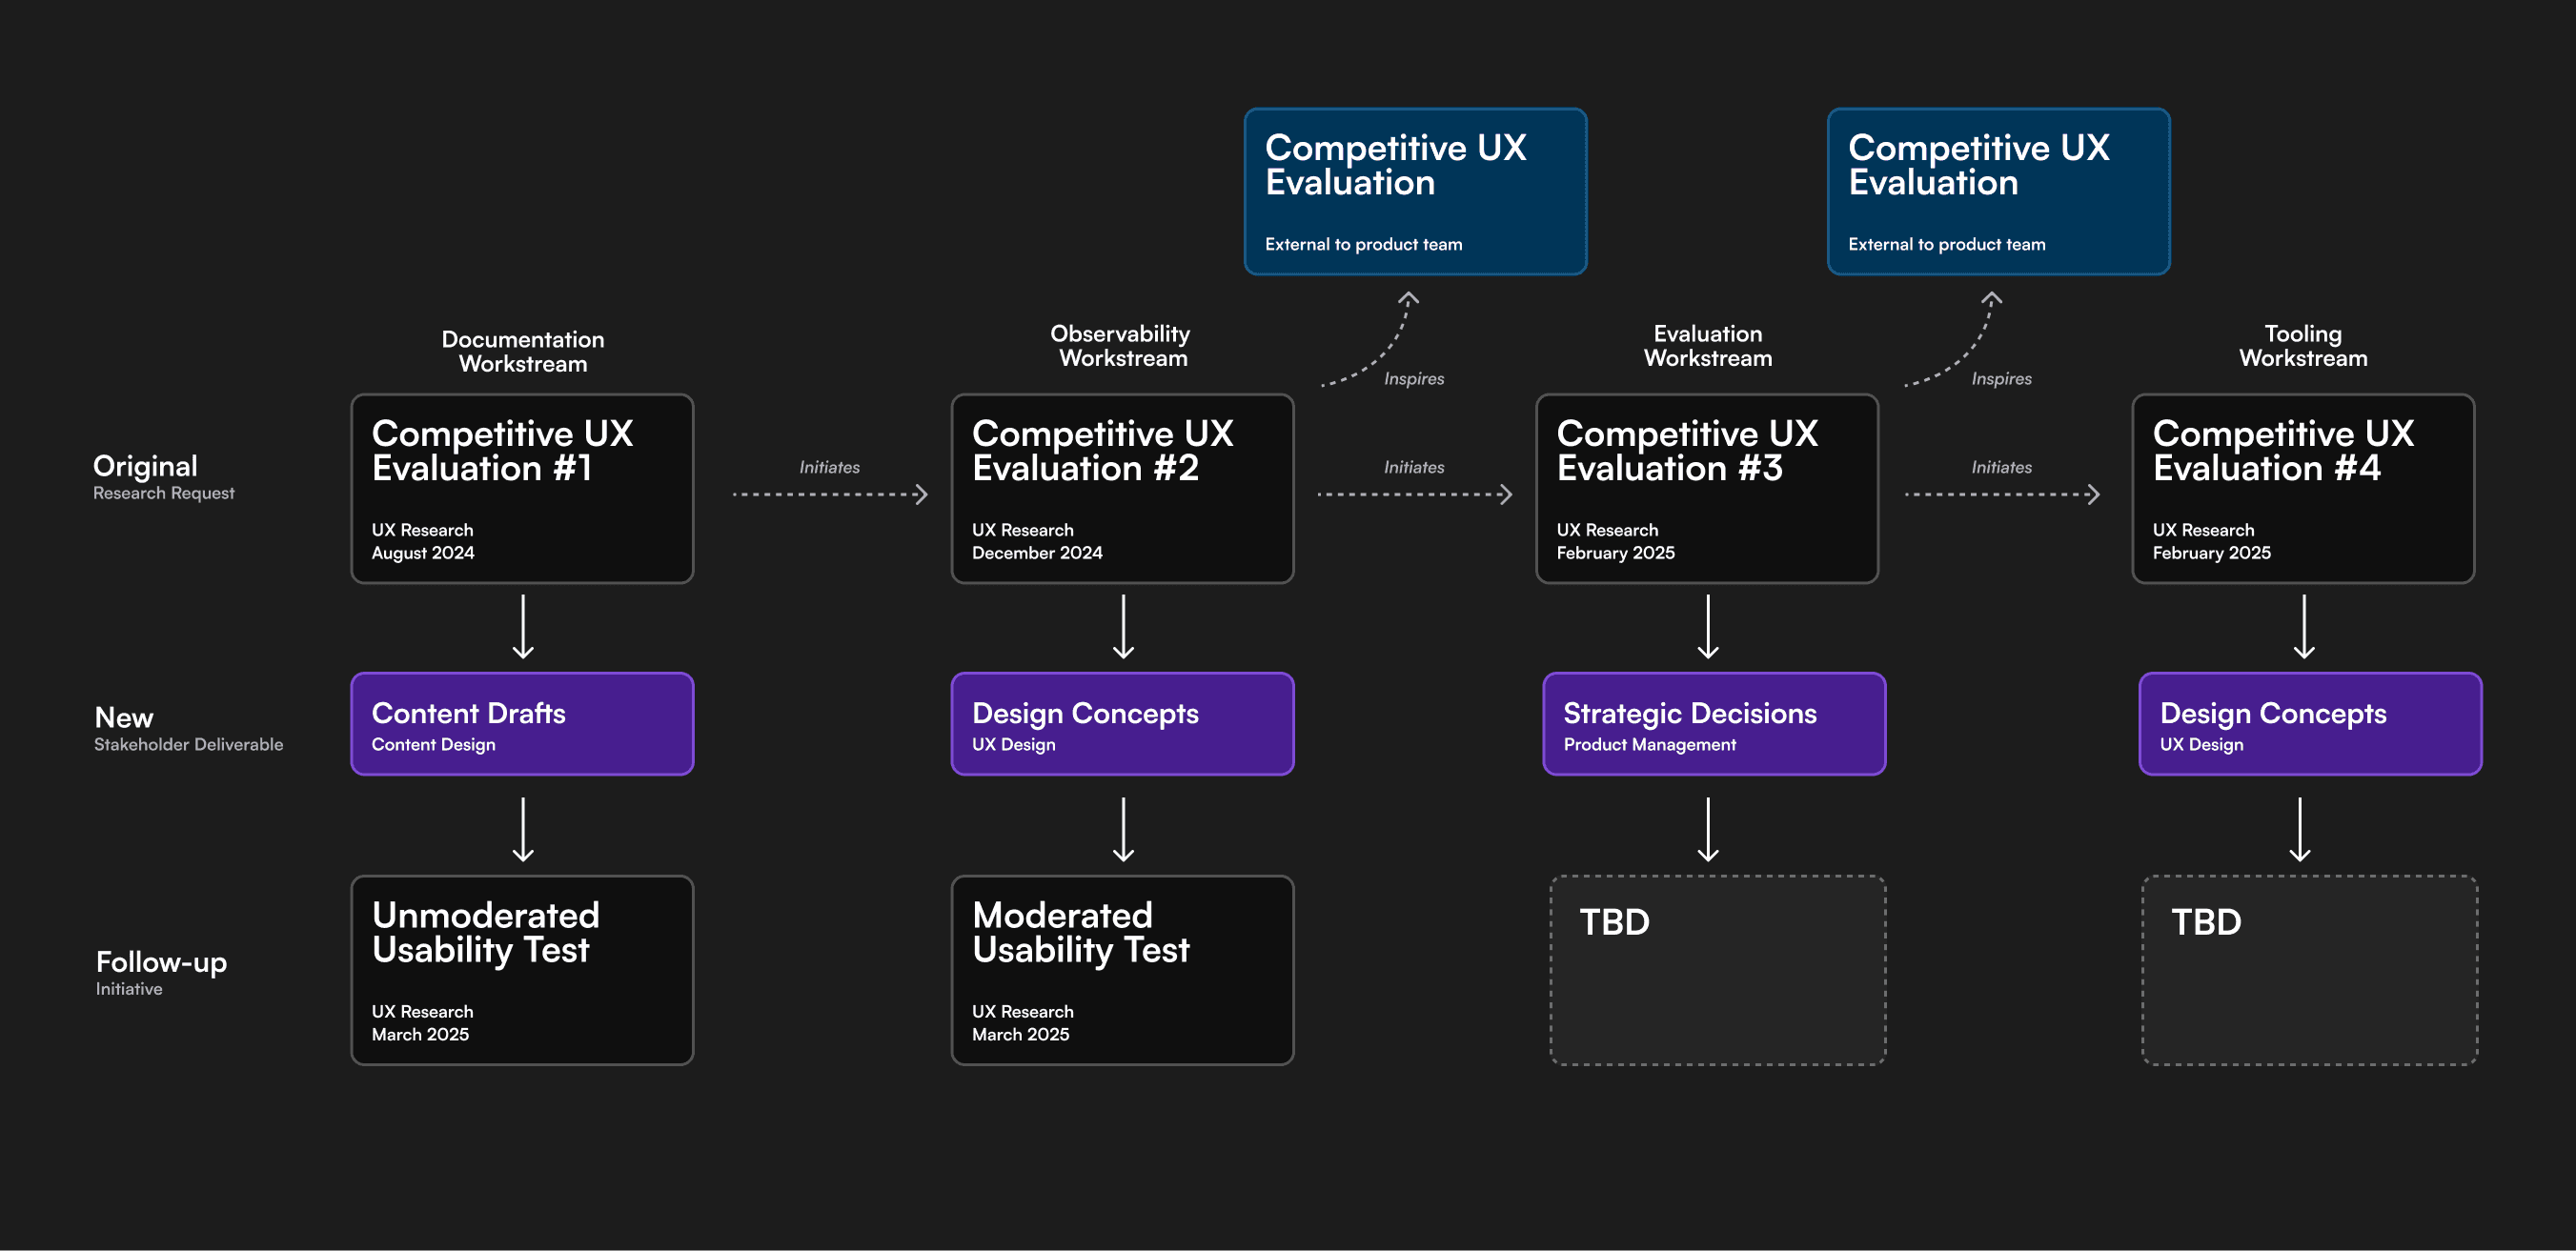Click the blue external evaluation card above Evaluation #3
This screenshot has width=2576, height=1251.
coord(1998,191)
